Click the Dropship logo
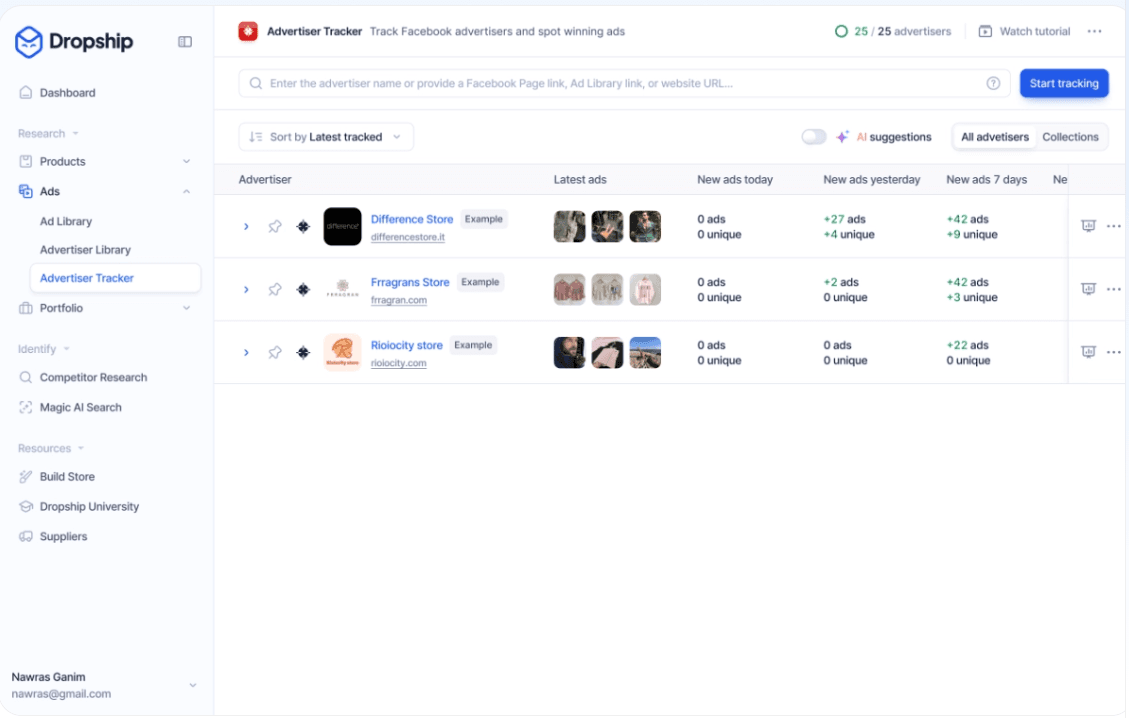1129x718 pixels. [x=75, y=42]
